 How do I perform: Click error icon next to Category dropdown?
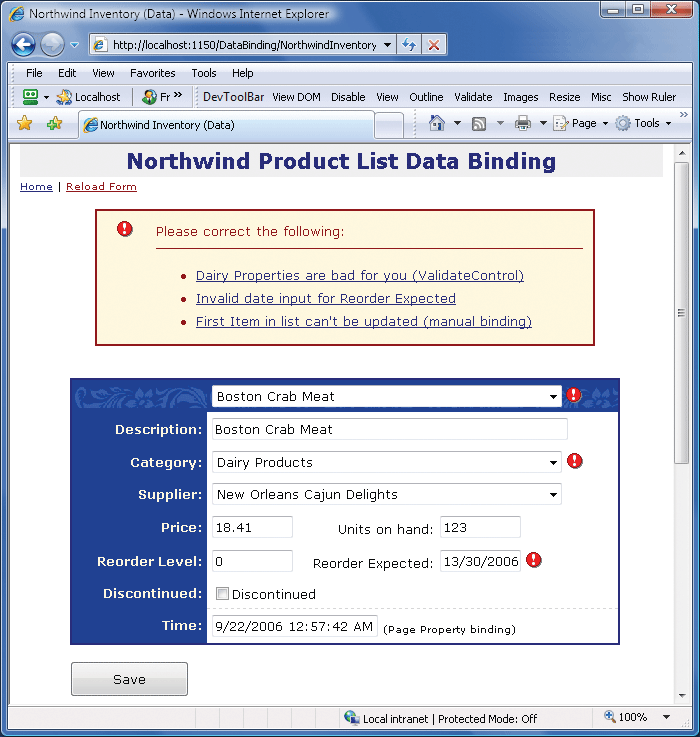[574, 461]
